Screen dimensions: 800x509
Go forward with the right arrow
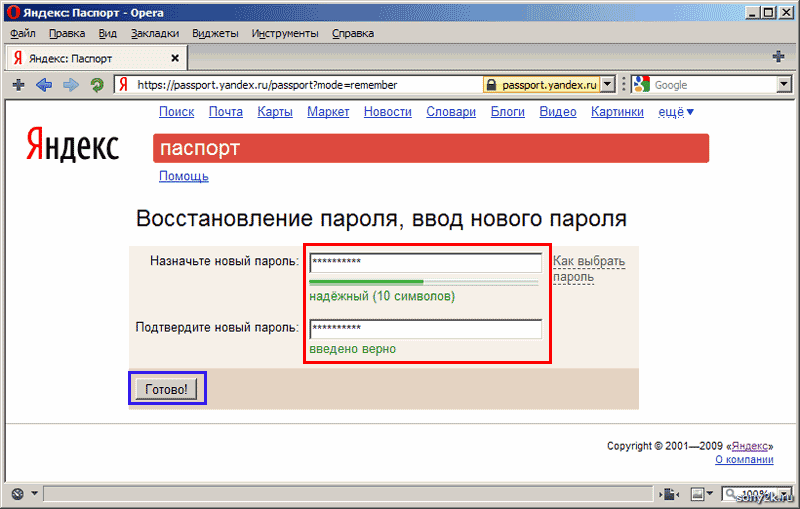[x=71, y=85]
